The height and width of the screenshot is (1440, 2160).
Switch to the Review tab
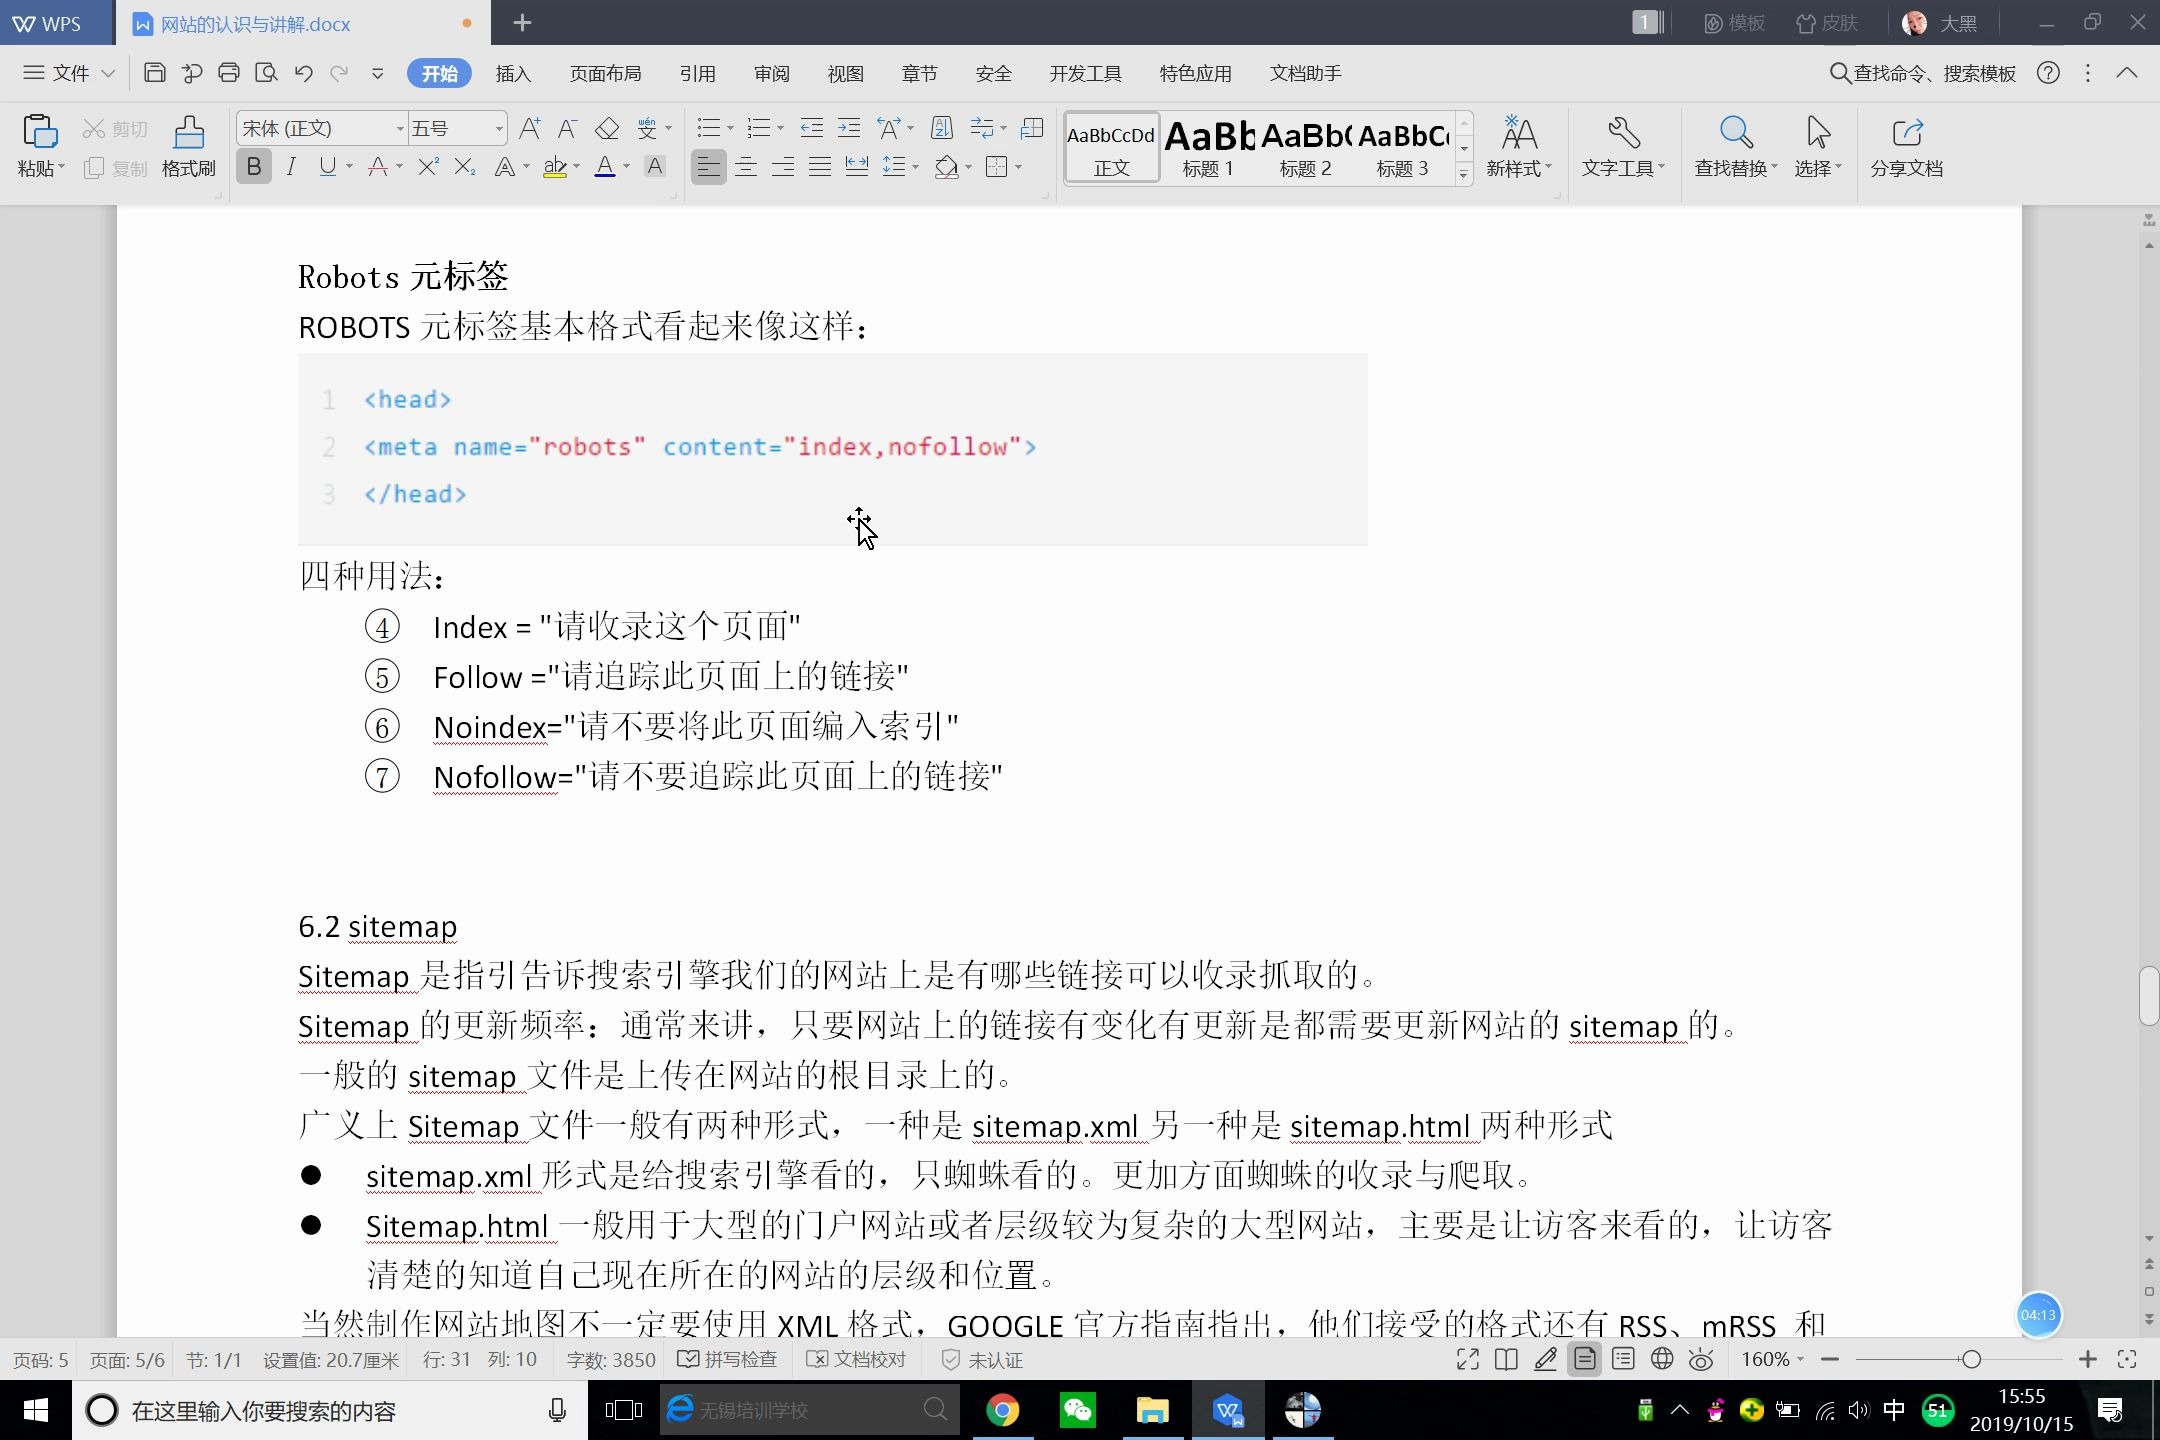(x=771, y=73)
